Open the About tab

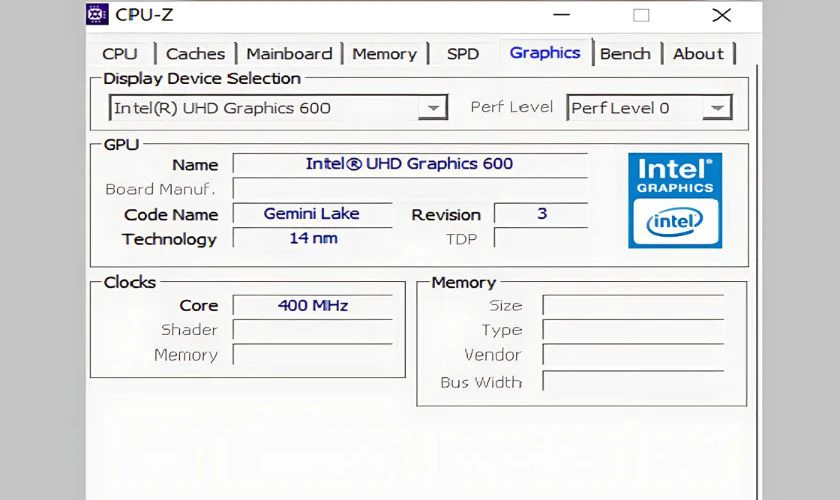tap(699, 54)
